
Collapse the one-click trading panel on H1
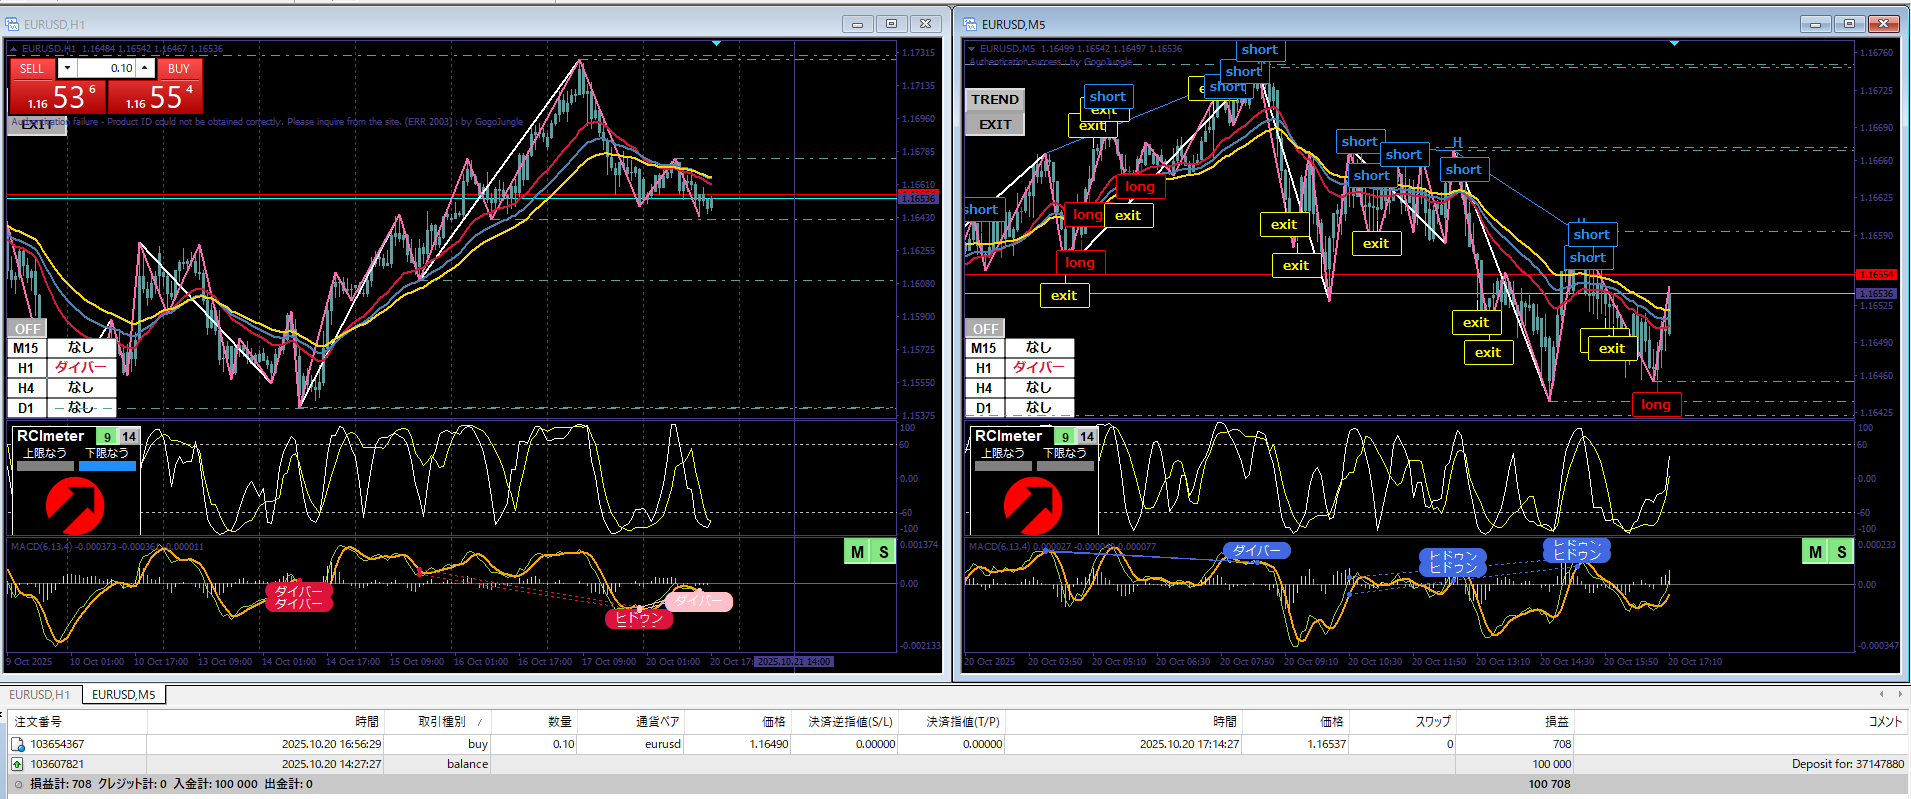pyautogui.click(x=13, y=48)
